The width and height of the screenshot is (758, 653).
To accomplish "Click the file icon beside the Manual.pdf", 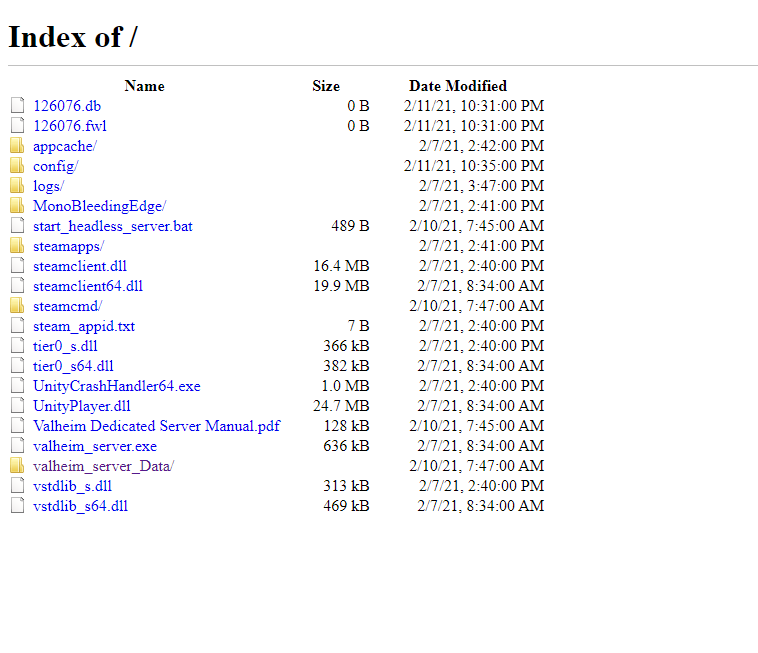I will (17, 425).
